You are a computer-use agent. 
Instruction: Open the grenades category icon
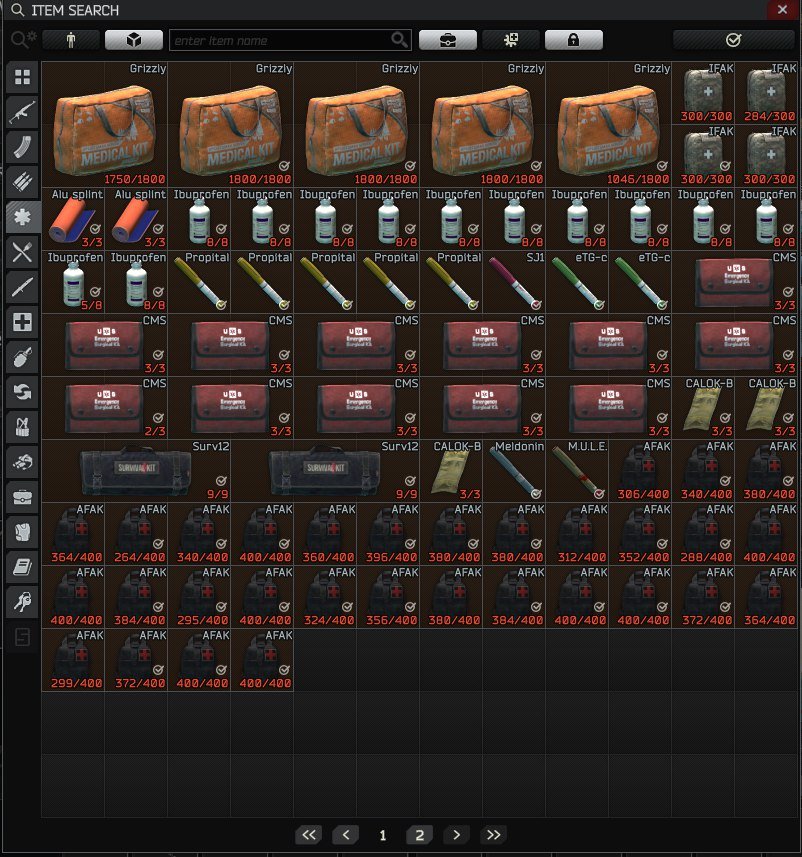click(22, 357)
